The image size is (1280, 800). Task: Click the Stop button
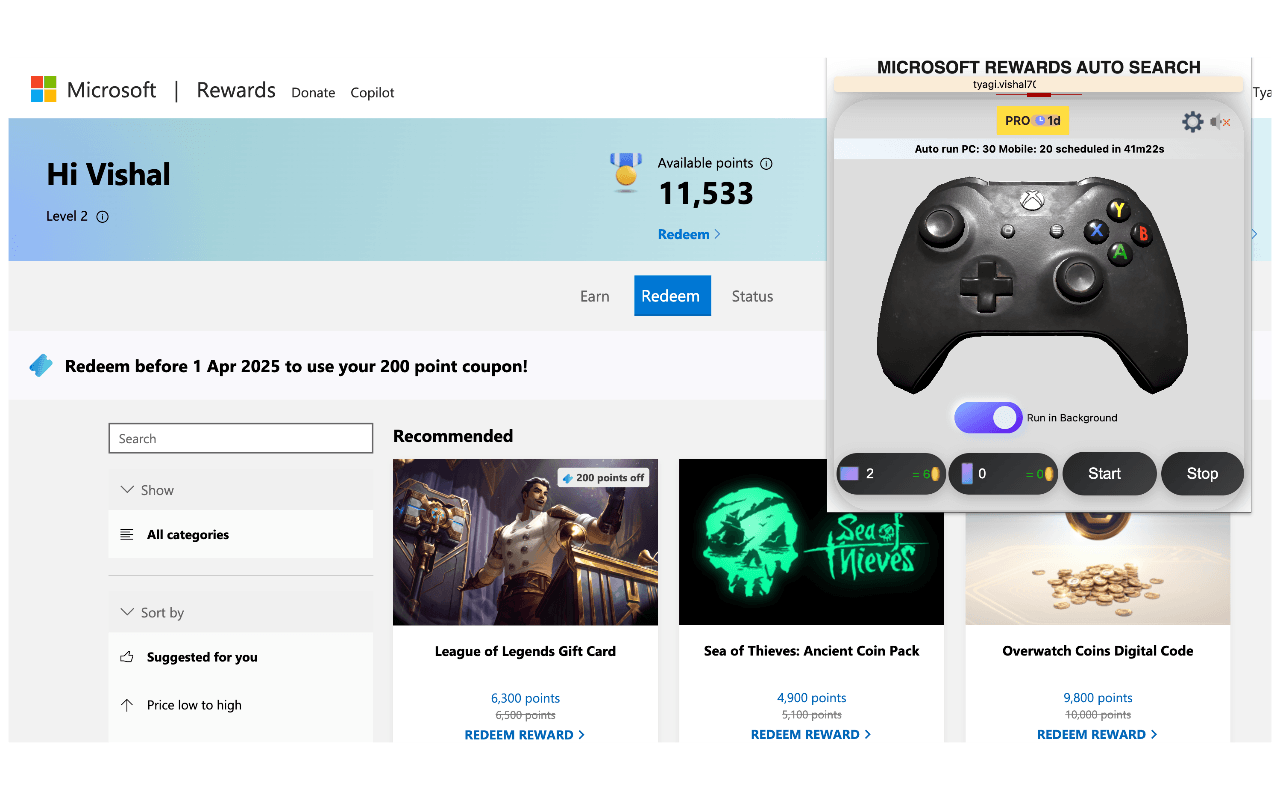pos(1202,474)
